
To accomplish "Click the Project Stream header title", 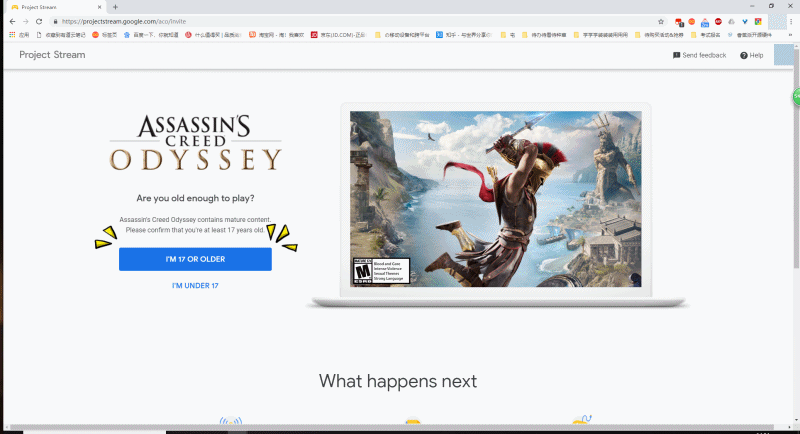I will [52, 55].
